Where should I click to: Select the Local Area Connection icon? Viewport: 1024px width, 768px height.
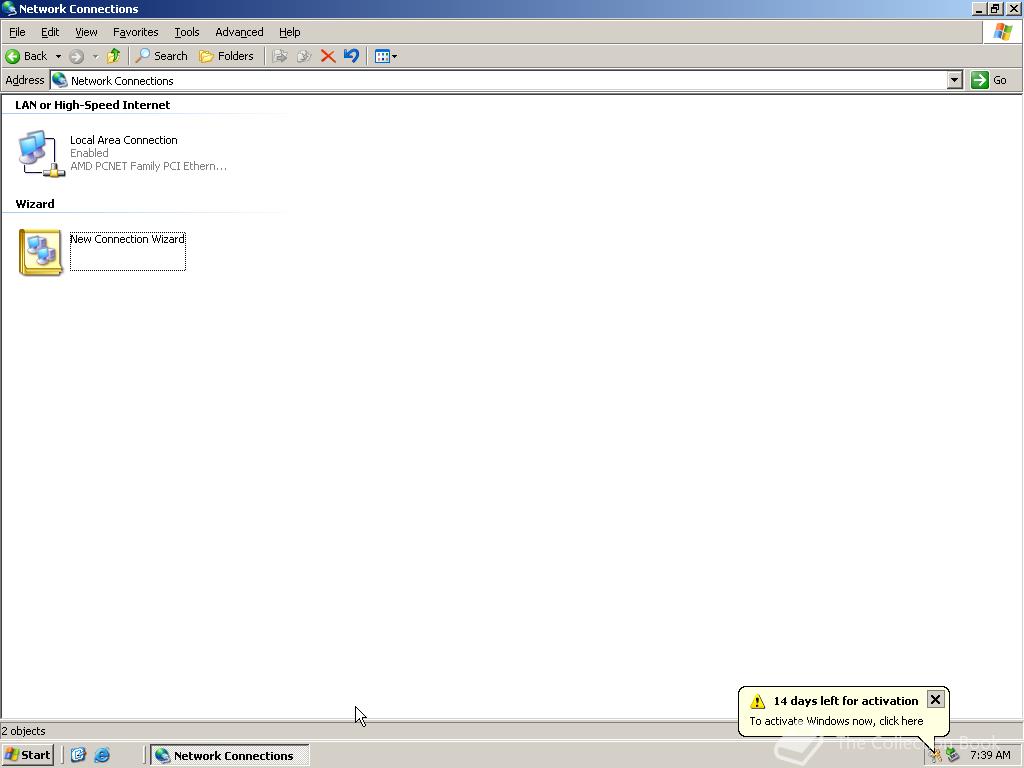(x=41, y=153)
